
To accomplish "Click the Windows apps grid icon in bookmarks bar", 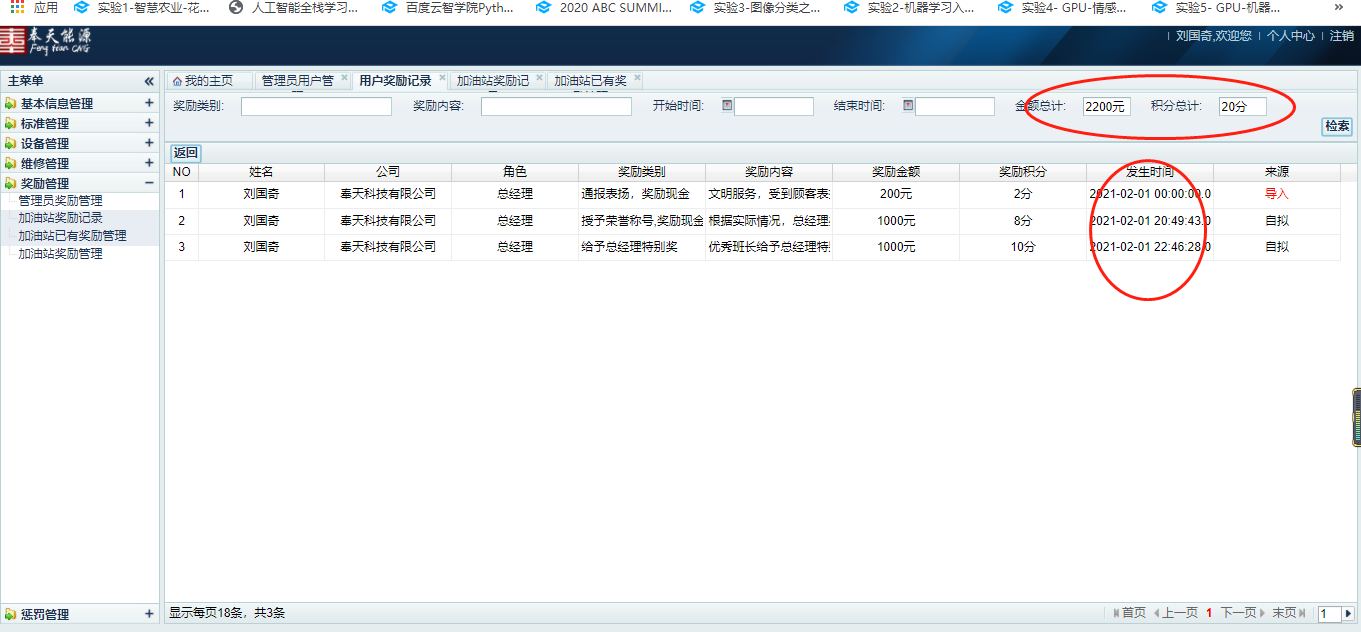I will (x=17, y=7).
